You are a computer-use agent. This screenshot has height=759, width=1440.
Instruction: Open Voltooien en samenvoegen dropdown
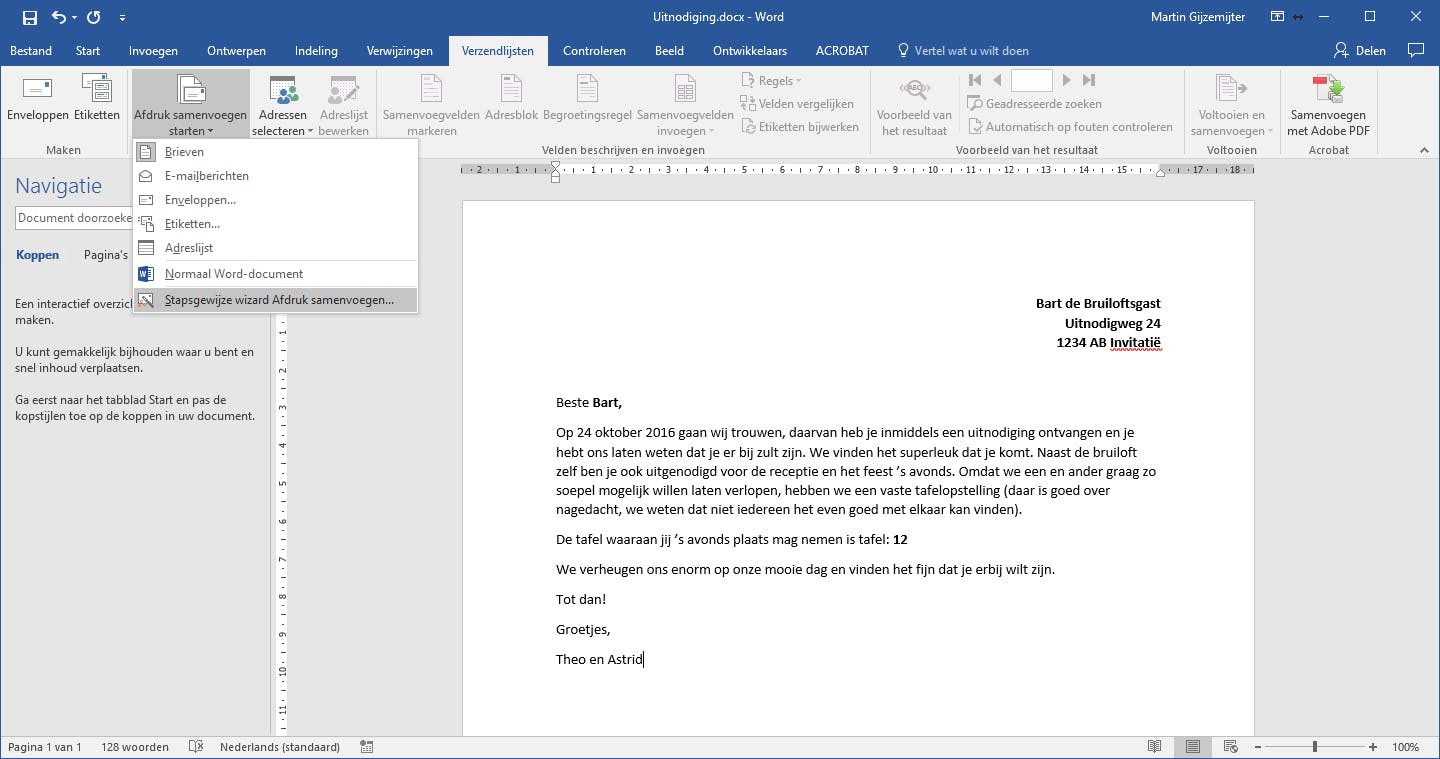[x=1232, y=105]
